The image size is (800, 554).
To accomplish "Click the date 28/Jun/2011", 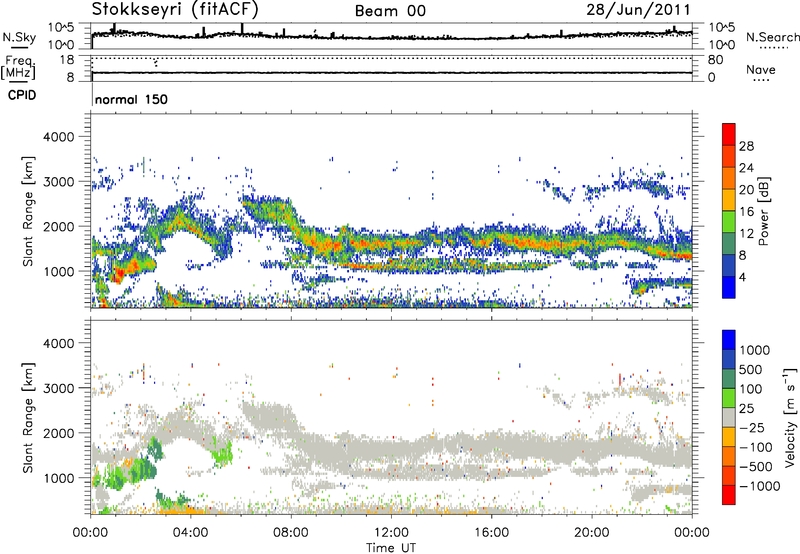I will [x=638, y=10].
